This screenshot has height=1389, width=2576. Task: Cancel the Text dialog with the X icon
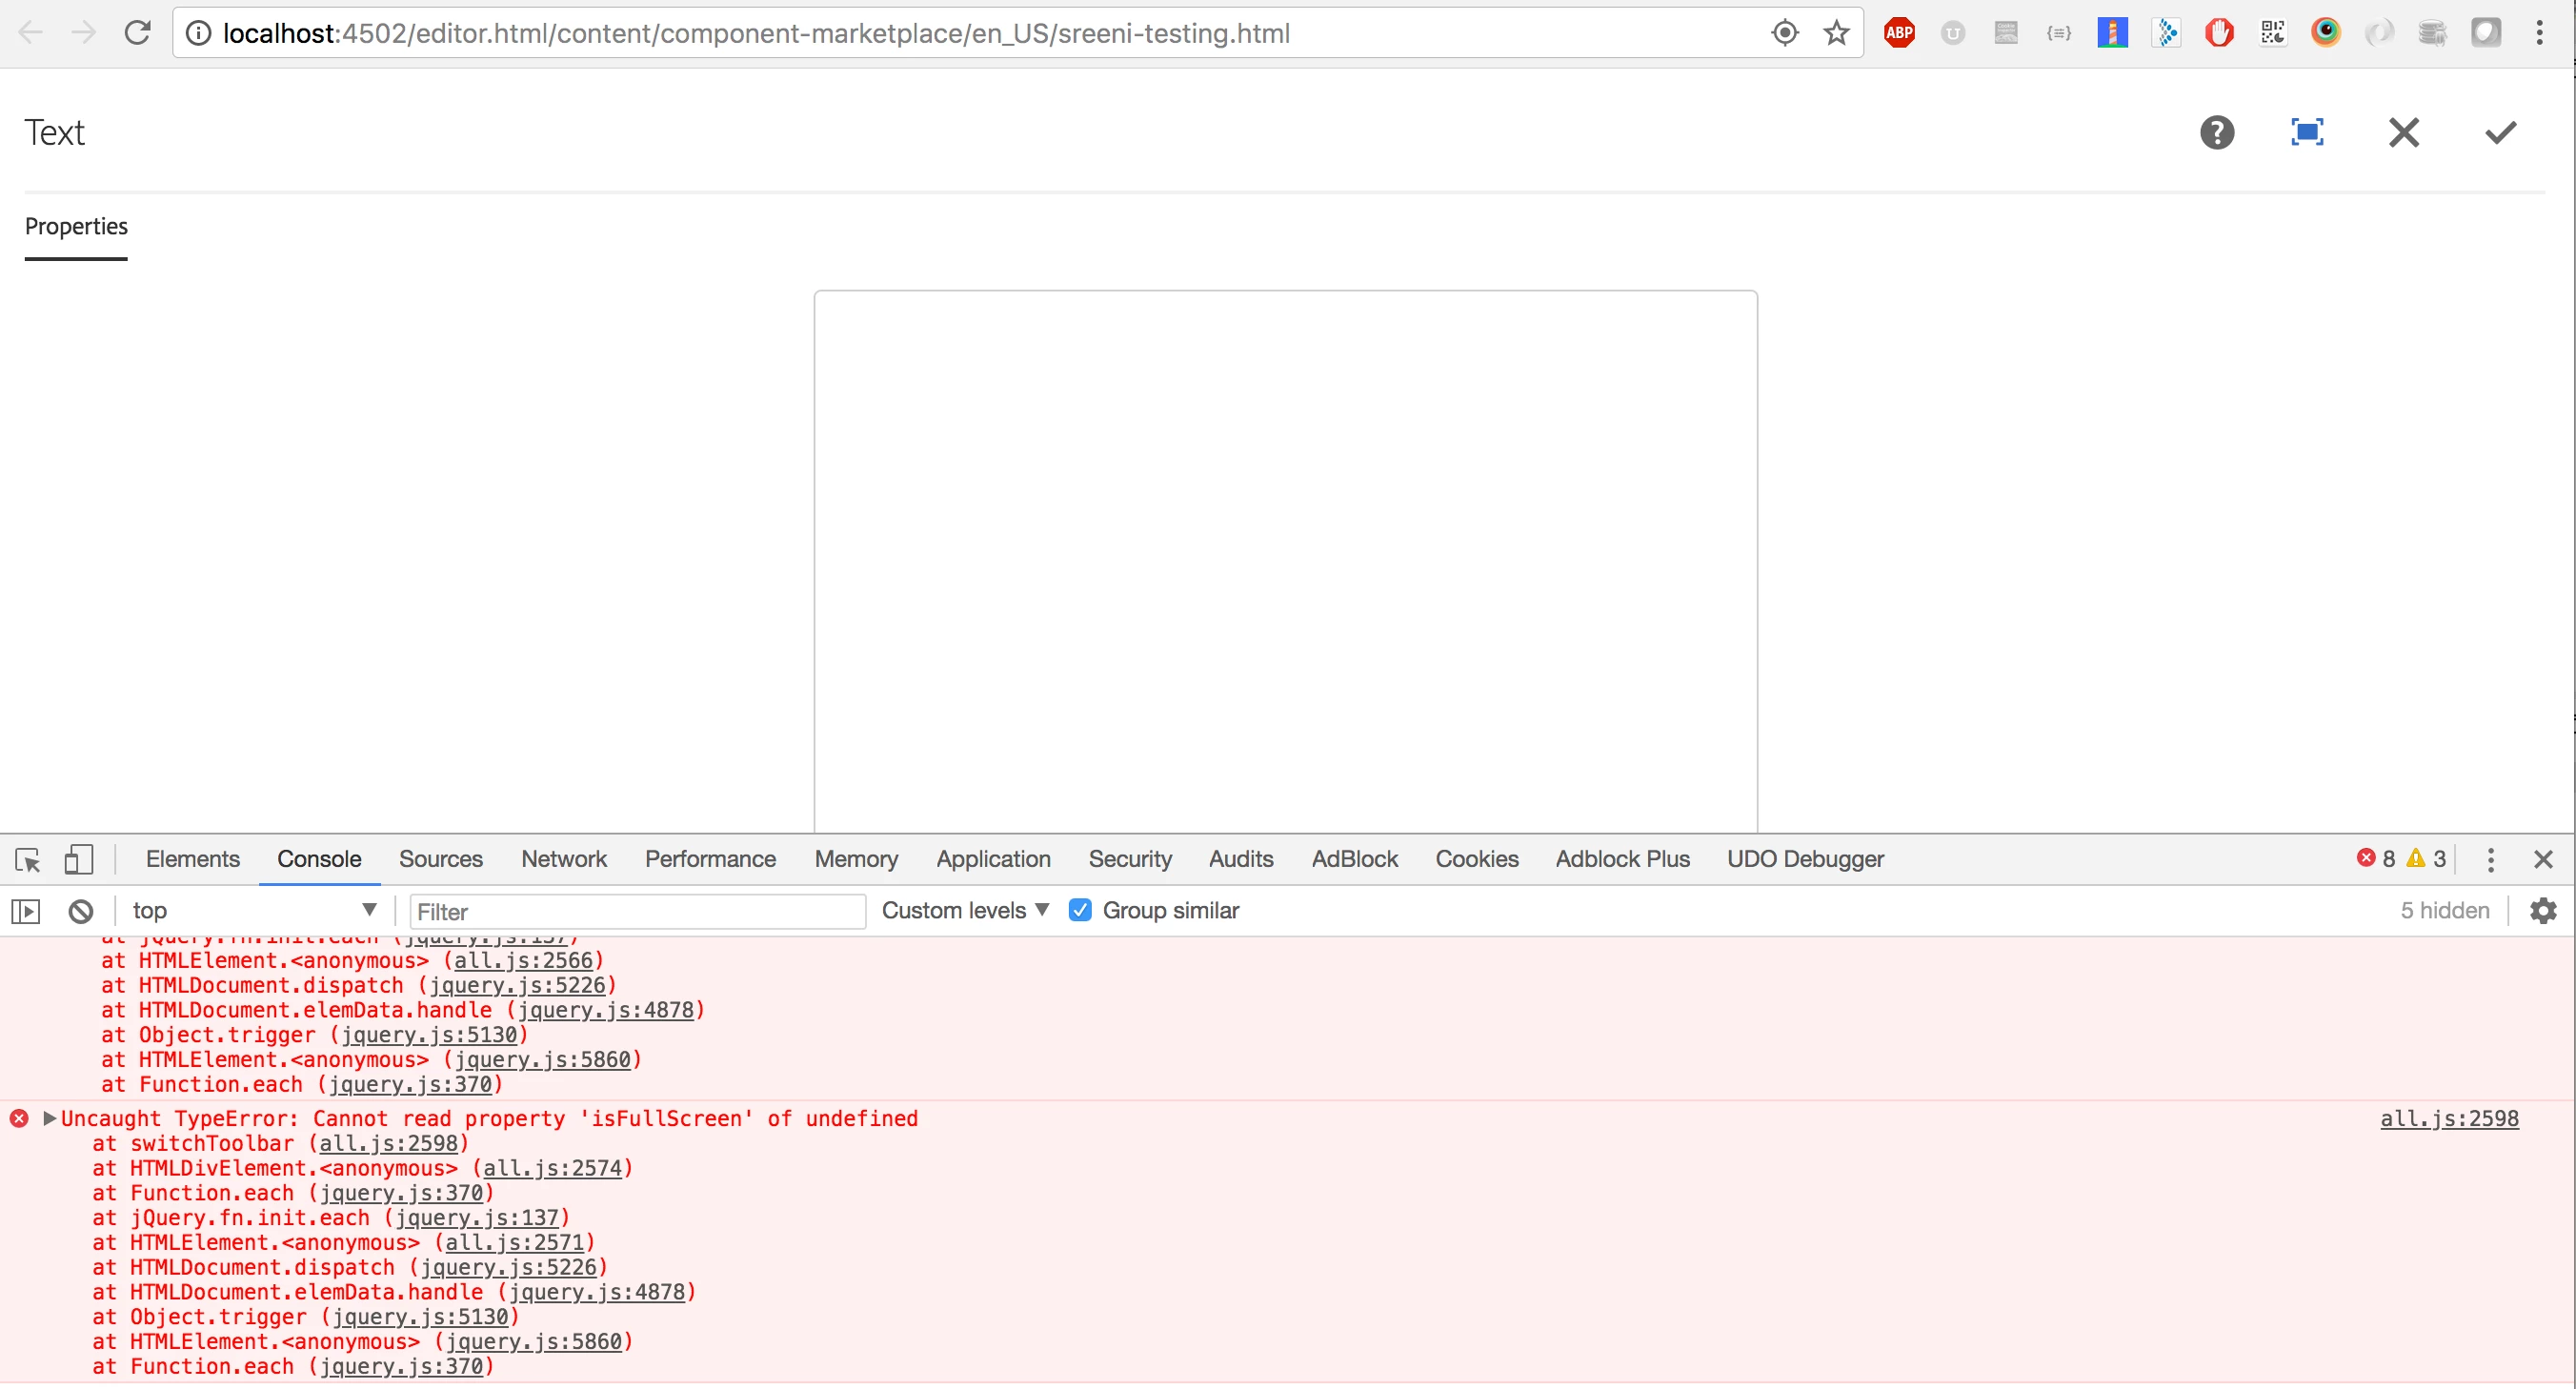pos(2404,132)
